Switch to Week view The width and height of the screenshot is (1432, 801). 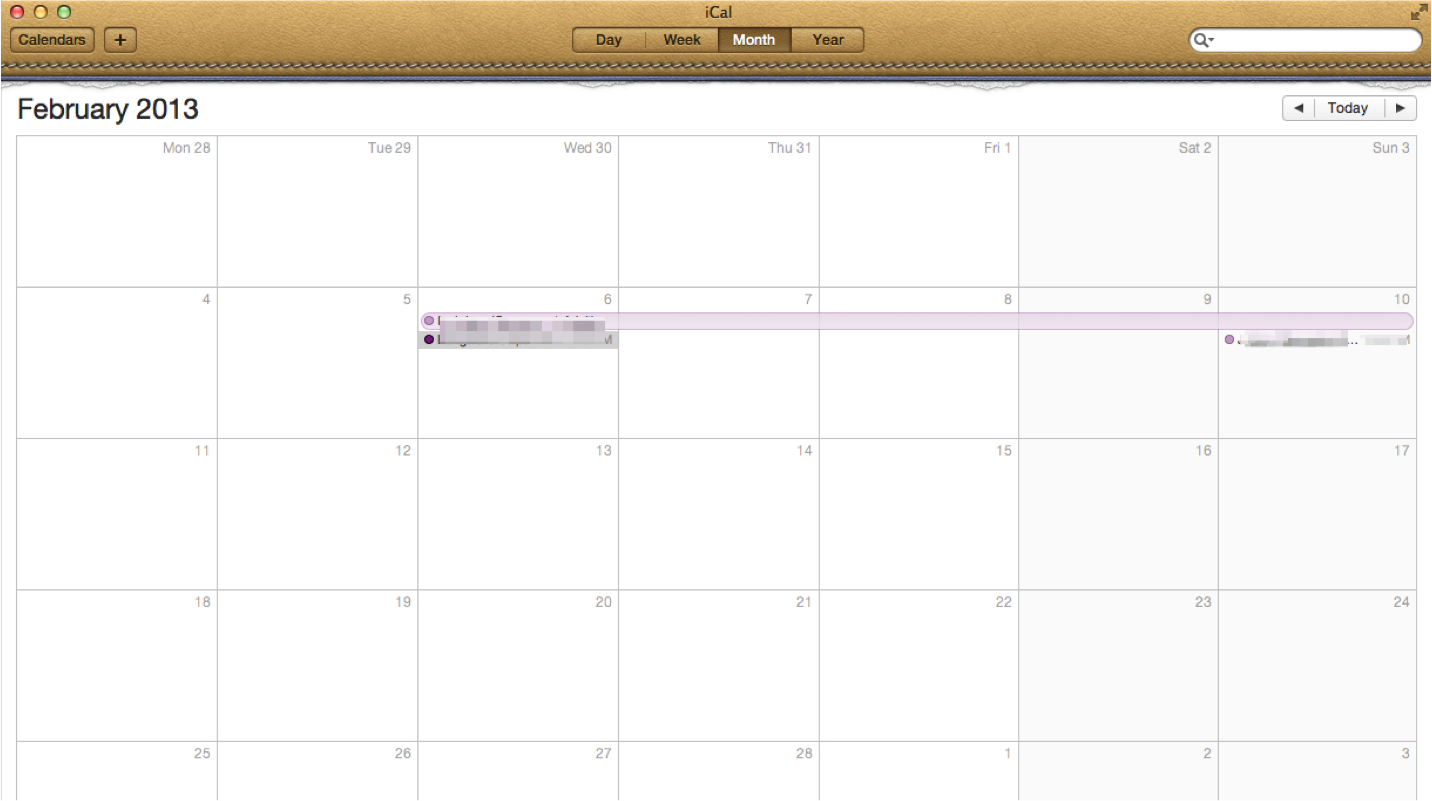[x=682, y=40]
